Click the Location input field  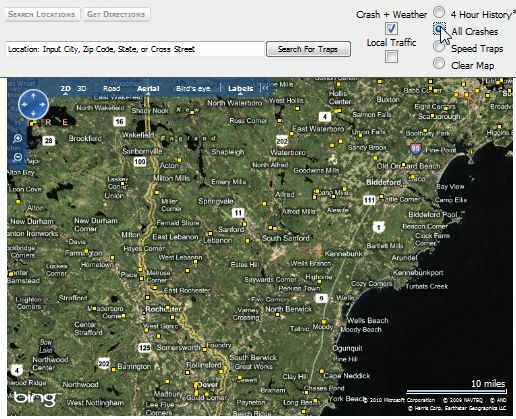point(135,49)
